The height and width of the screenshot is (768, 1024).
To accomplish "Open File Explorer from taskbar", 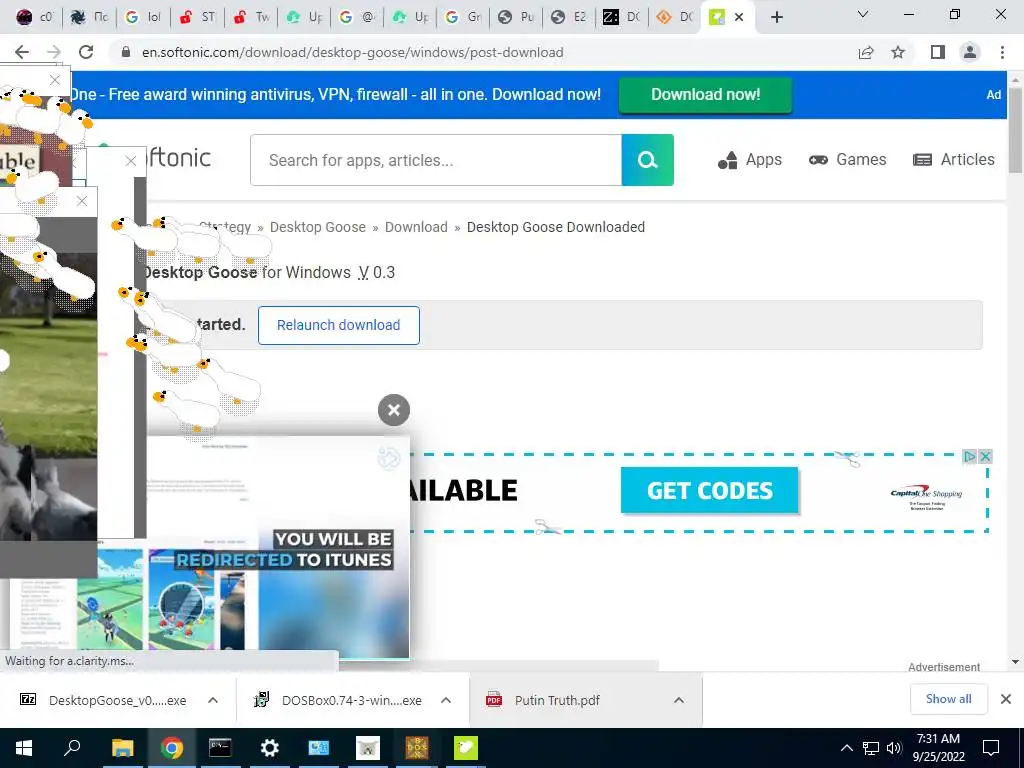I will pos(122,748).
